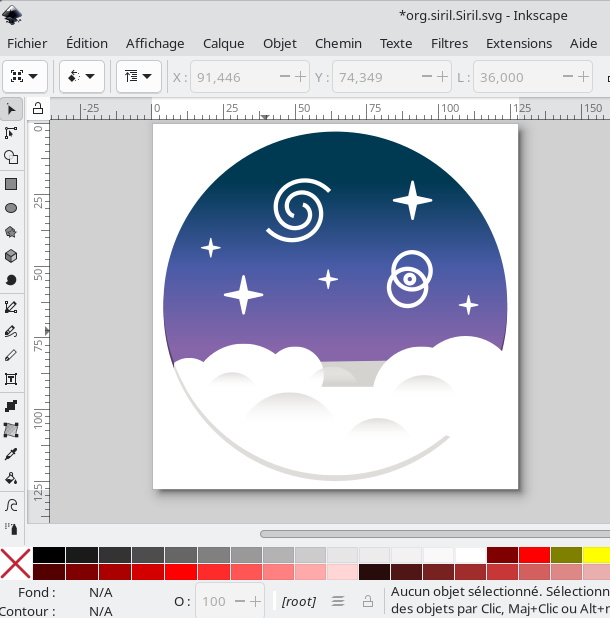Decrease the Y value with minus

tap(427, 76)
